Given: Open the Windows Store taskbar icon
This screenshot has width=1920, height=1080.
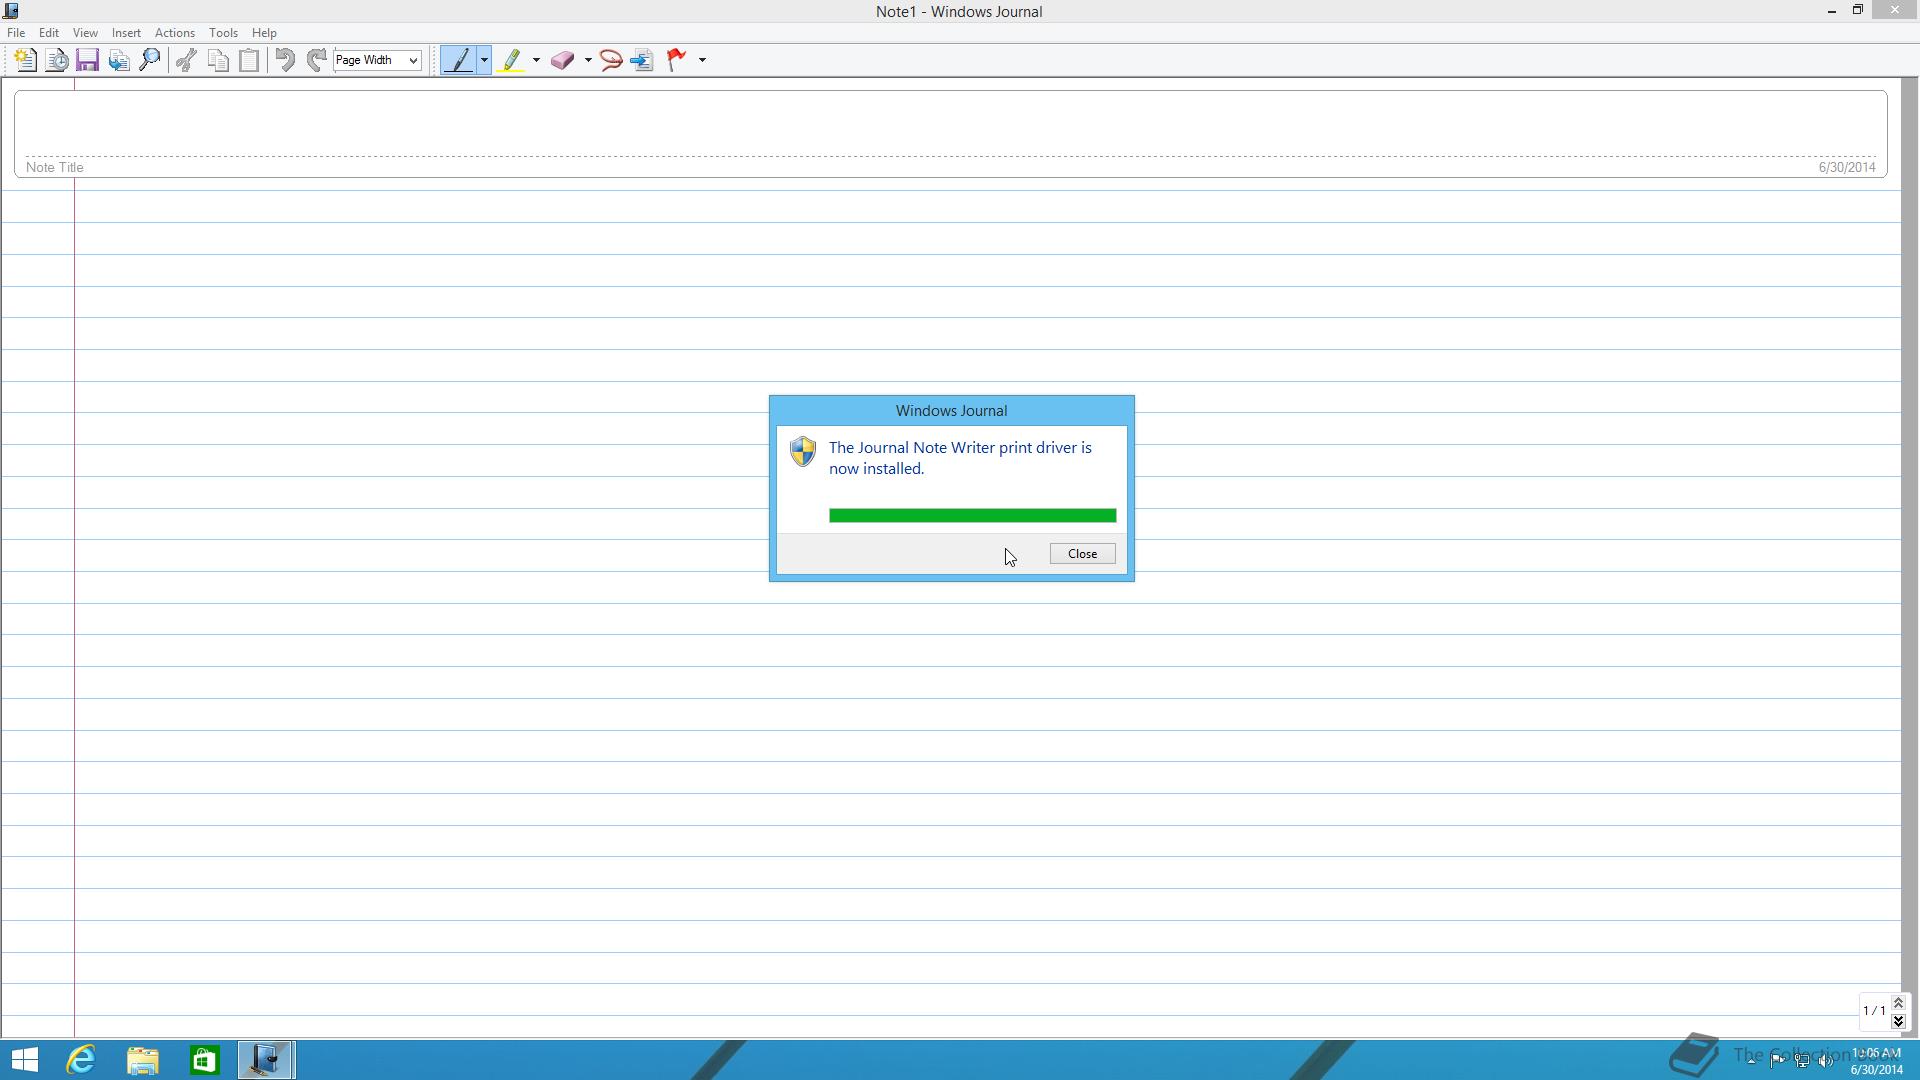Looking at the screenshot, I should tap(205, 1060).
